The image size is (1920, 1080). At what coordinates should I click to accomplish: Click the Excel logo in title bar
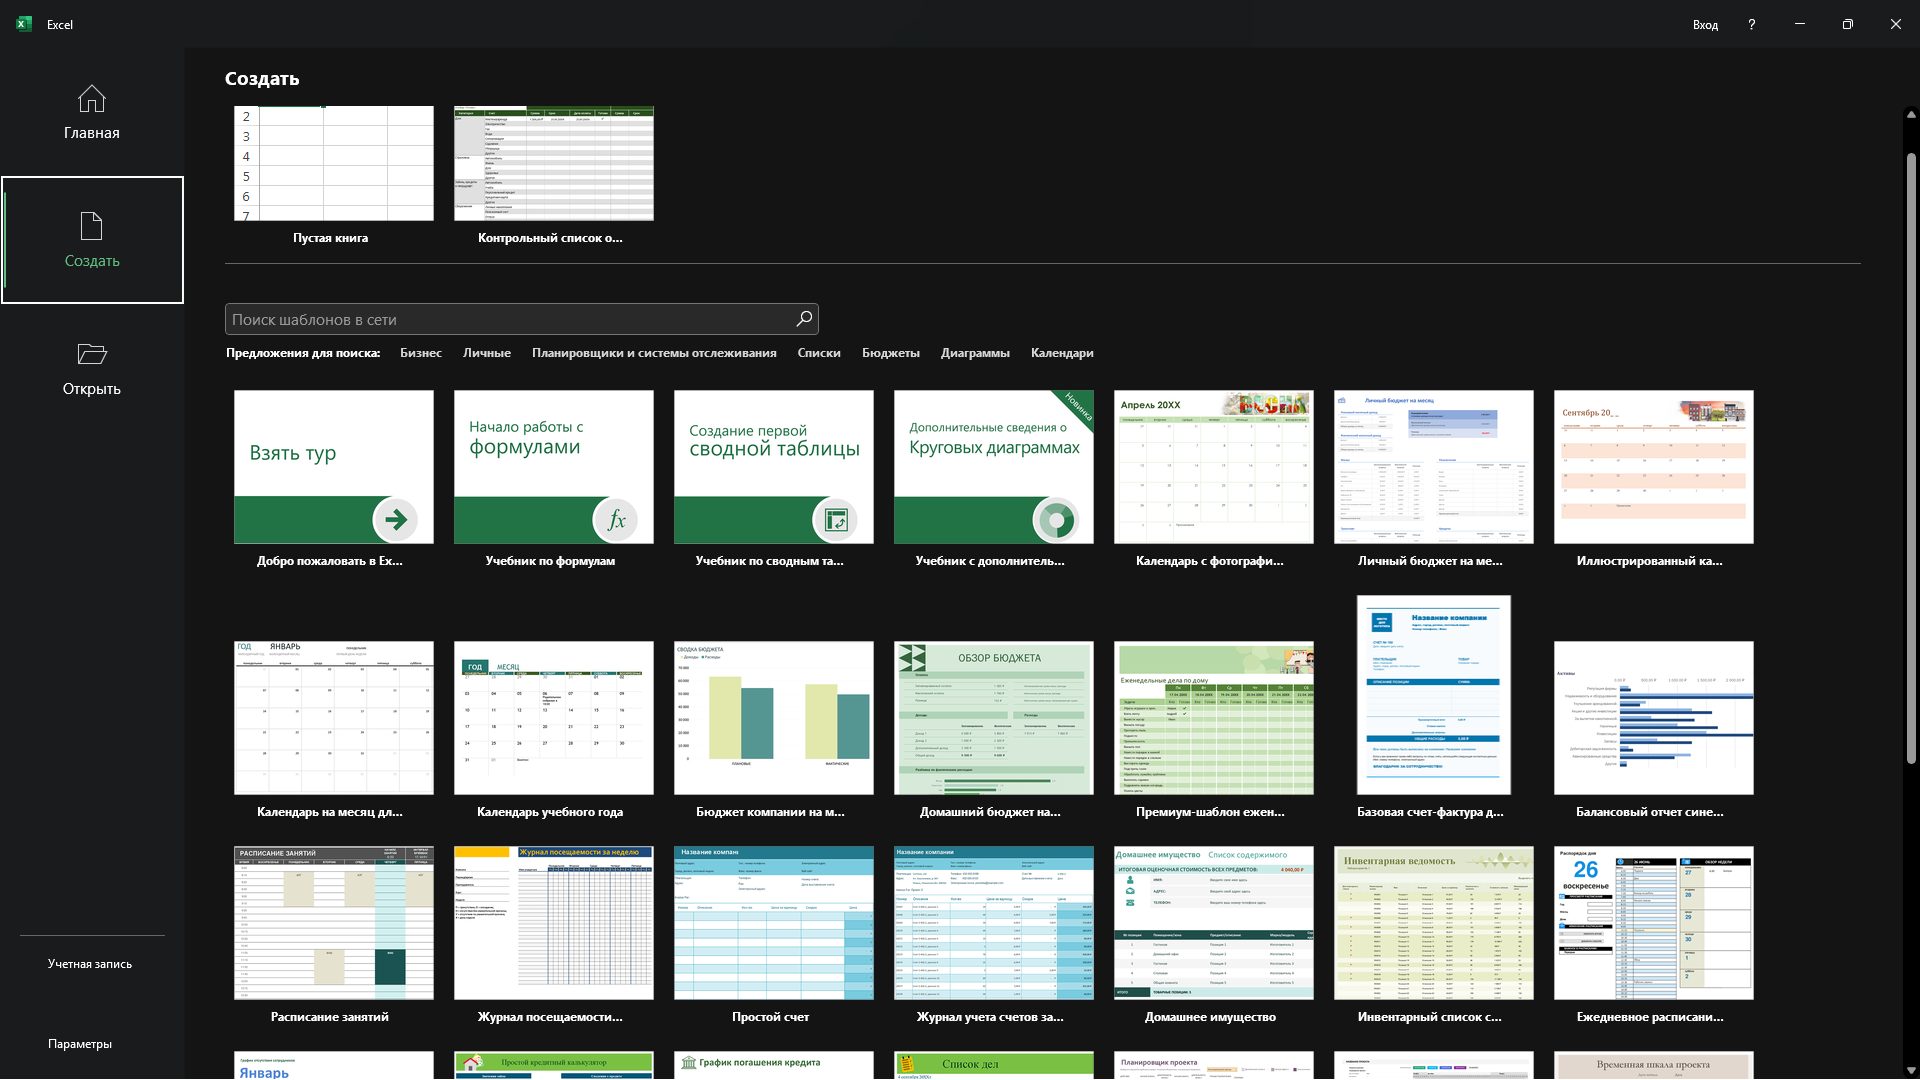pyautogui.click(x=24, y=24)
